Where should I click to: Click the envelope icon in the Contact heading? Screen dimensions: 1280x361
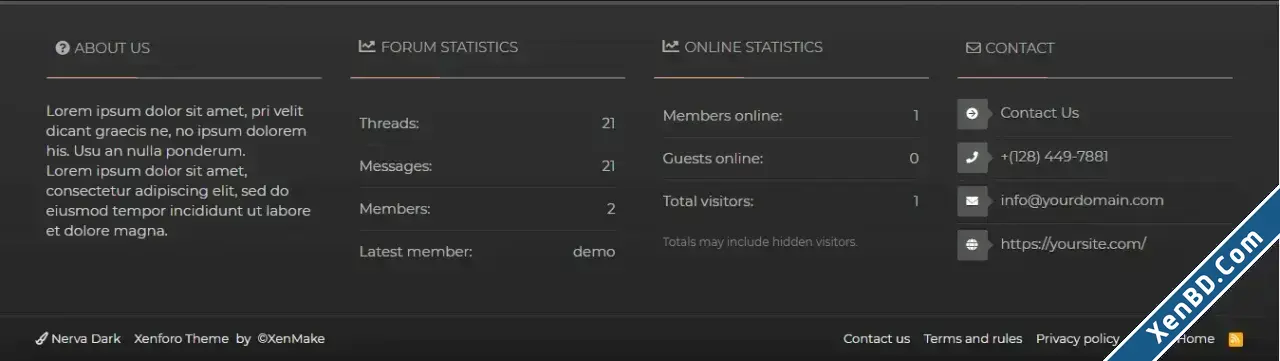pos(973,48)
